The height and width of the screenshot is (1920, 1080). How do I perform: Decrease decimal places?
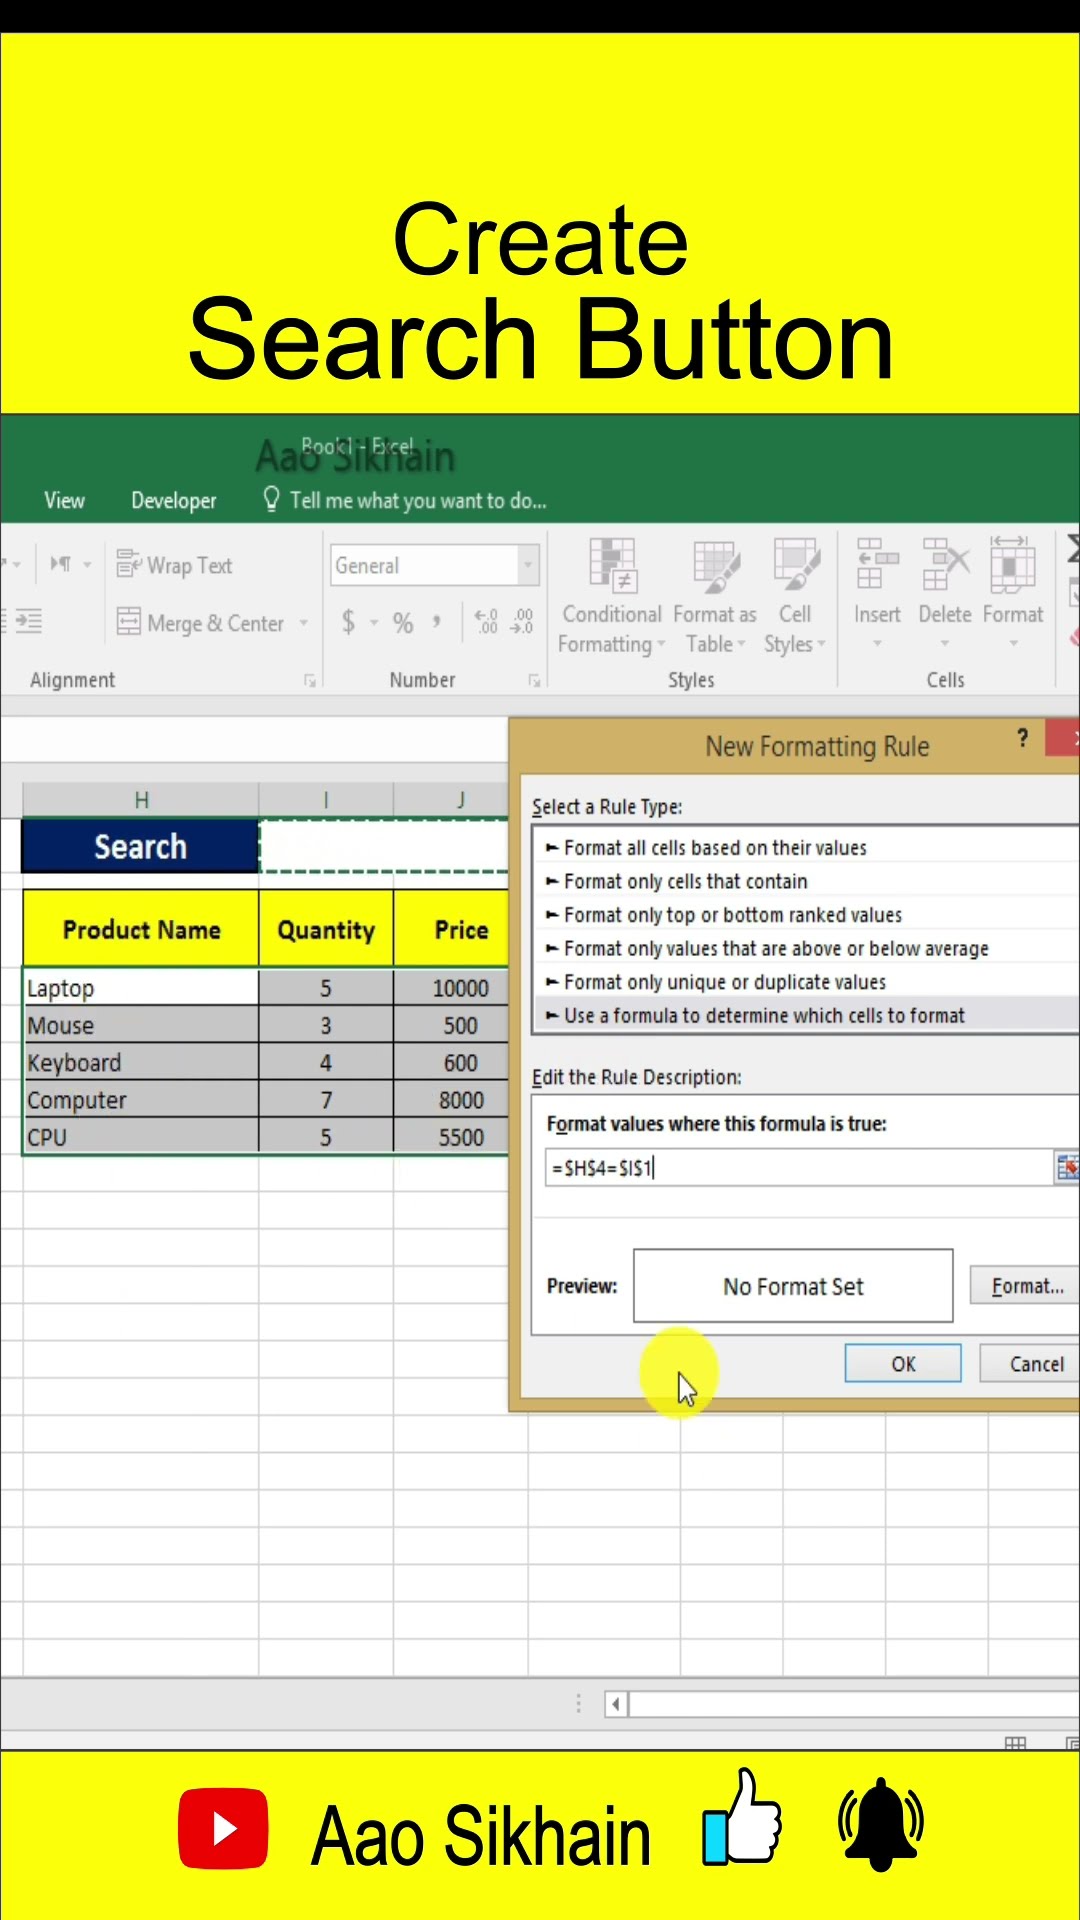522,622
